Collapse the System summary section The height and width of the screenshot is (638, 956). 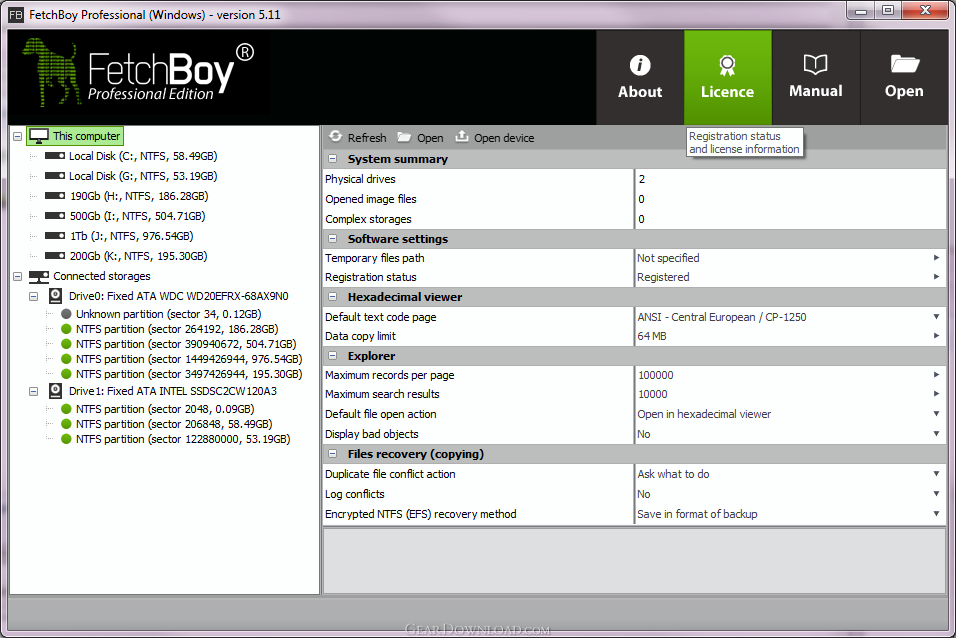tap(333, 159)
